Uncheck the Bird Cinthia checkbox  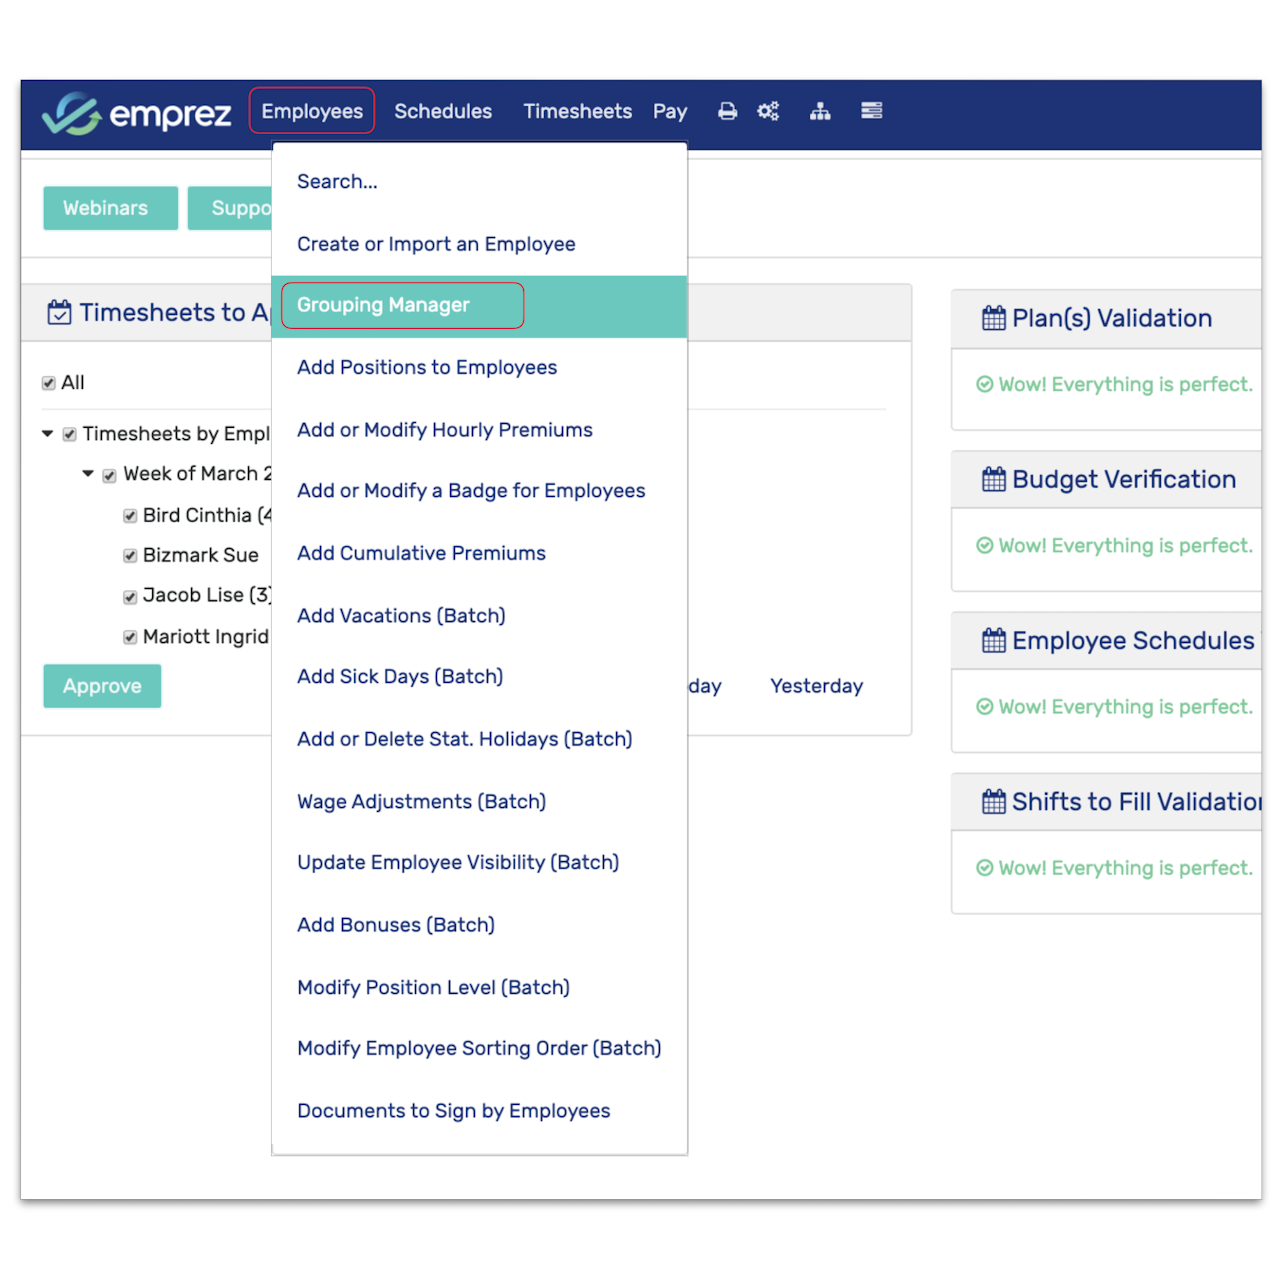pyautogui.click(x=130, y=516)
